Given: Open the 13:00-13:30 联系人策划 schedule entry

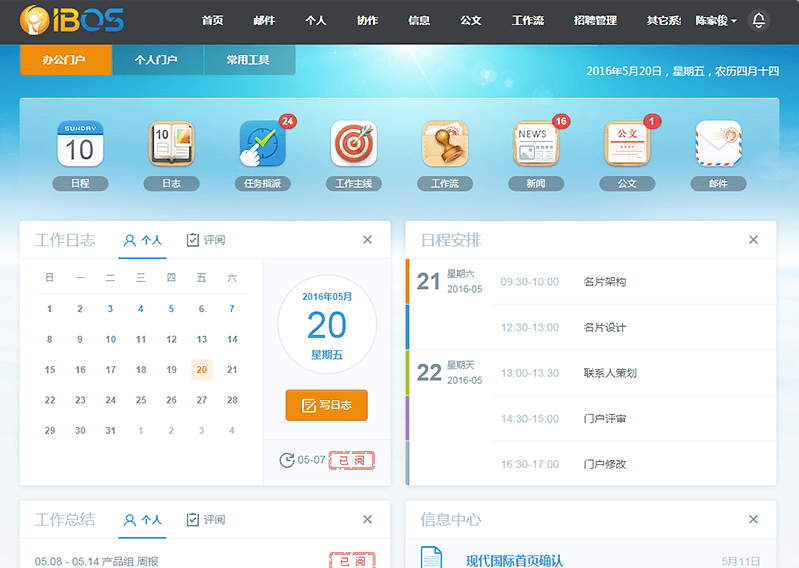Looking at the screenshot, I should coord(634,373).
